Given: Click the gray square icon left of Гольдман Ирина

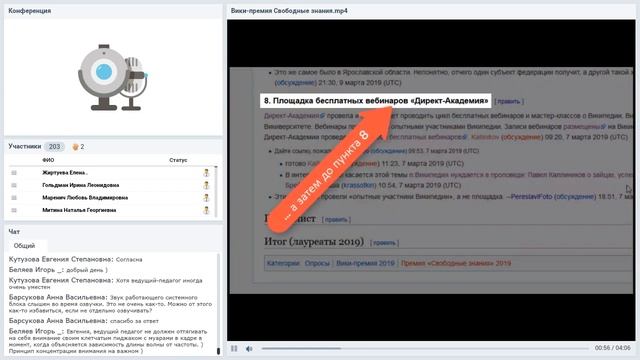Looking at the screenshot, I should (x=14, y=185).
